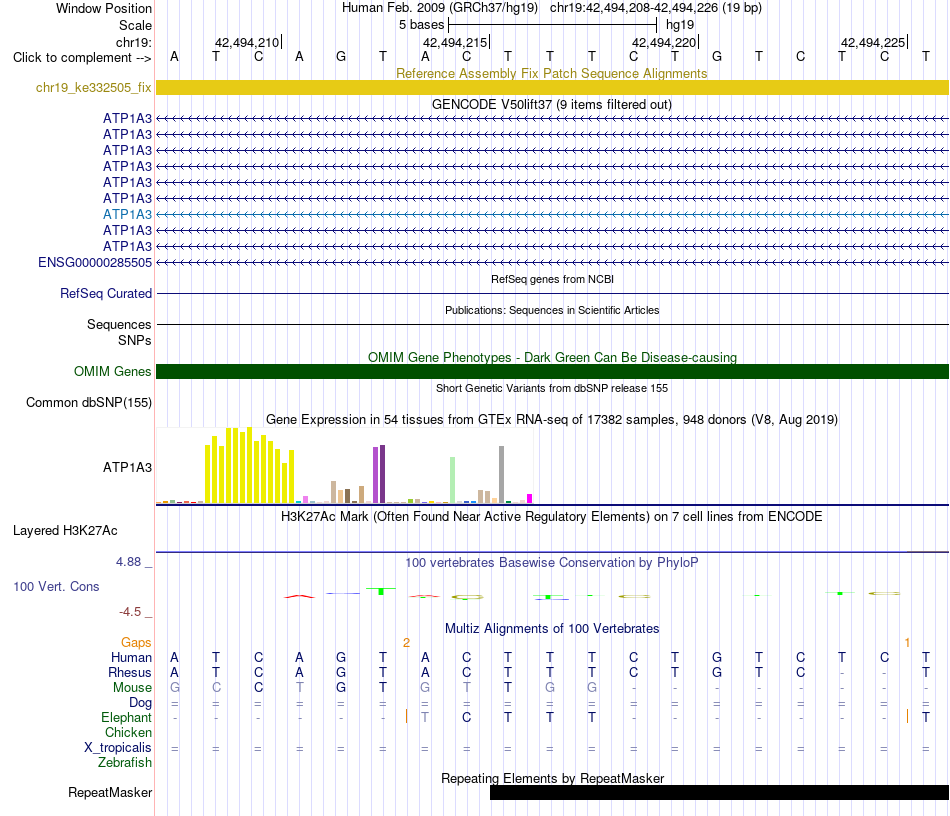Open the RefSeq Curated track label
Screen dimensions: 950x816
click(x=106, y=293)
